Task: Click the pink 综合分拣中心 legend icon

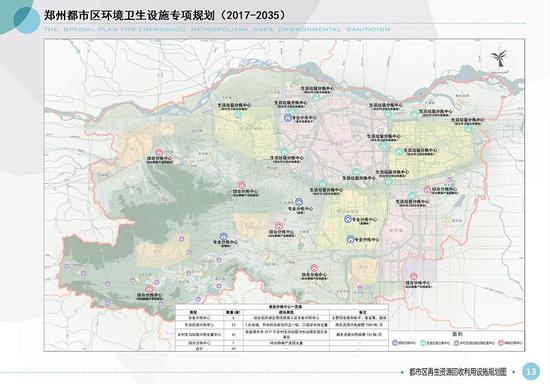Action: point(500,343)
